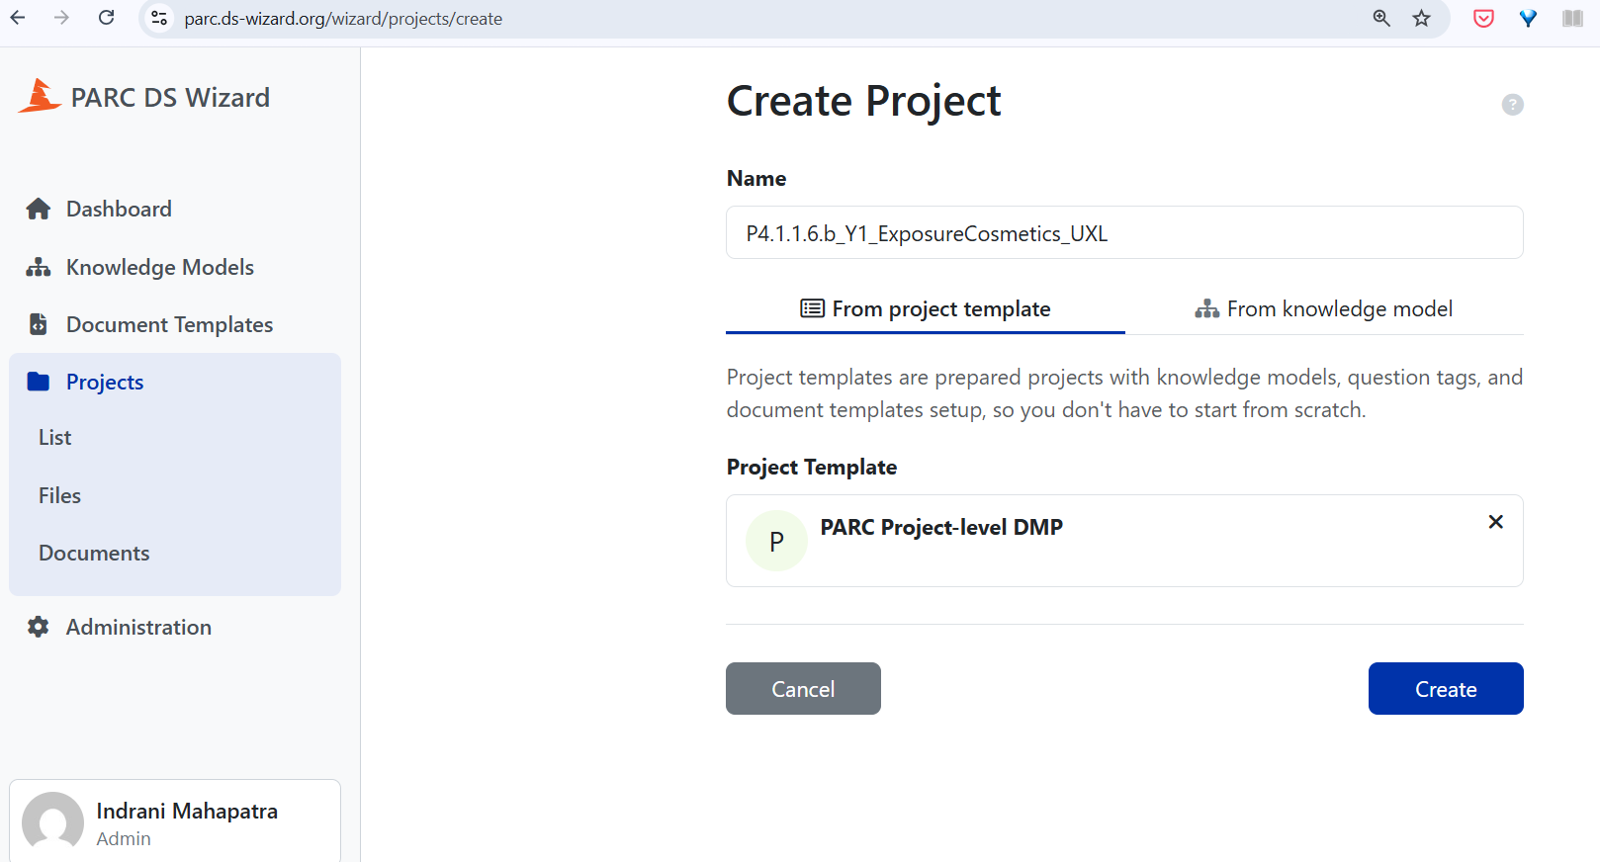Open Document Templates in sidebar

click(x=169, y=325)
